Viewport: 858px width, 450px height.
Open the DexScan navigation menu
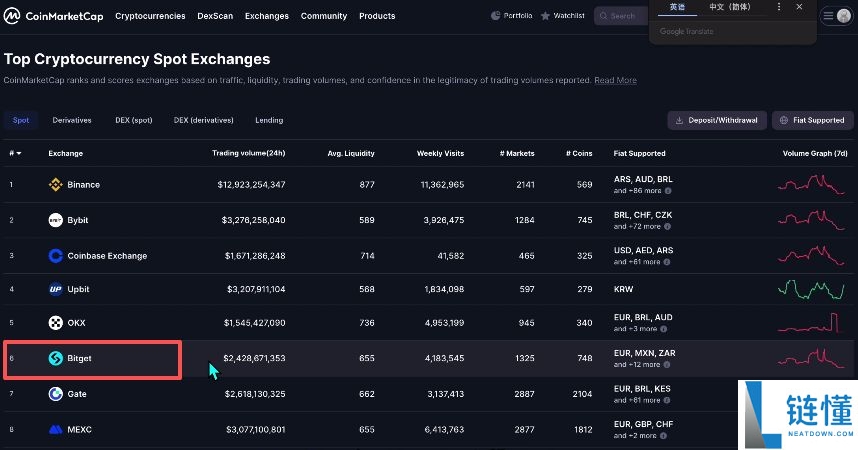pos(215,16)
